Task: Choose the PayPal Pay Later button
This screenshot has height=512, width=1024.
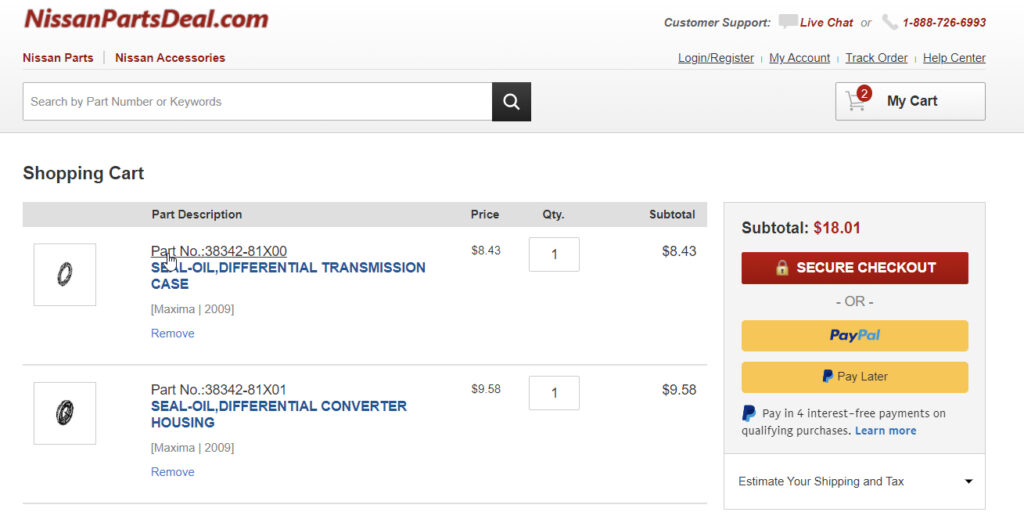Action: pyautogui.click(x=855, y=377)
